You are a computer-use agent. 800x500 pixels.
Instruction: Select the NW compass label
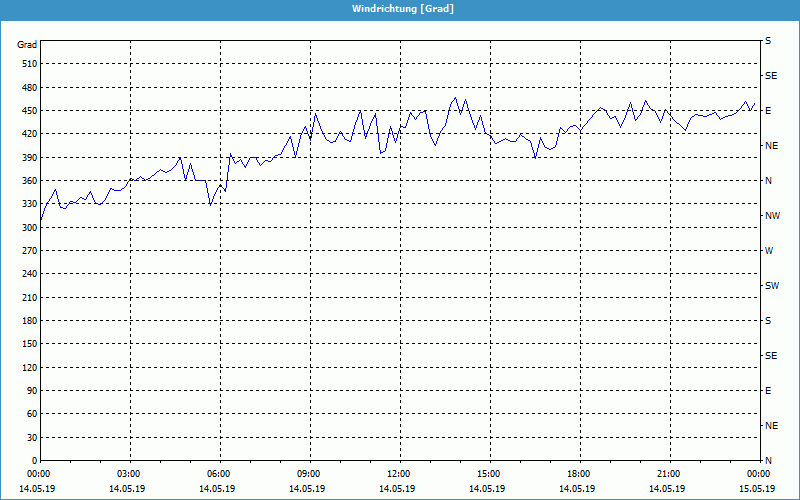tap(771, 216)
